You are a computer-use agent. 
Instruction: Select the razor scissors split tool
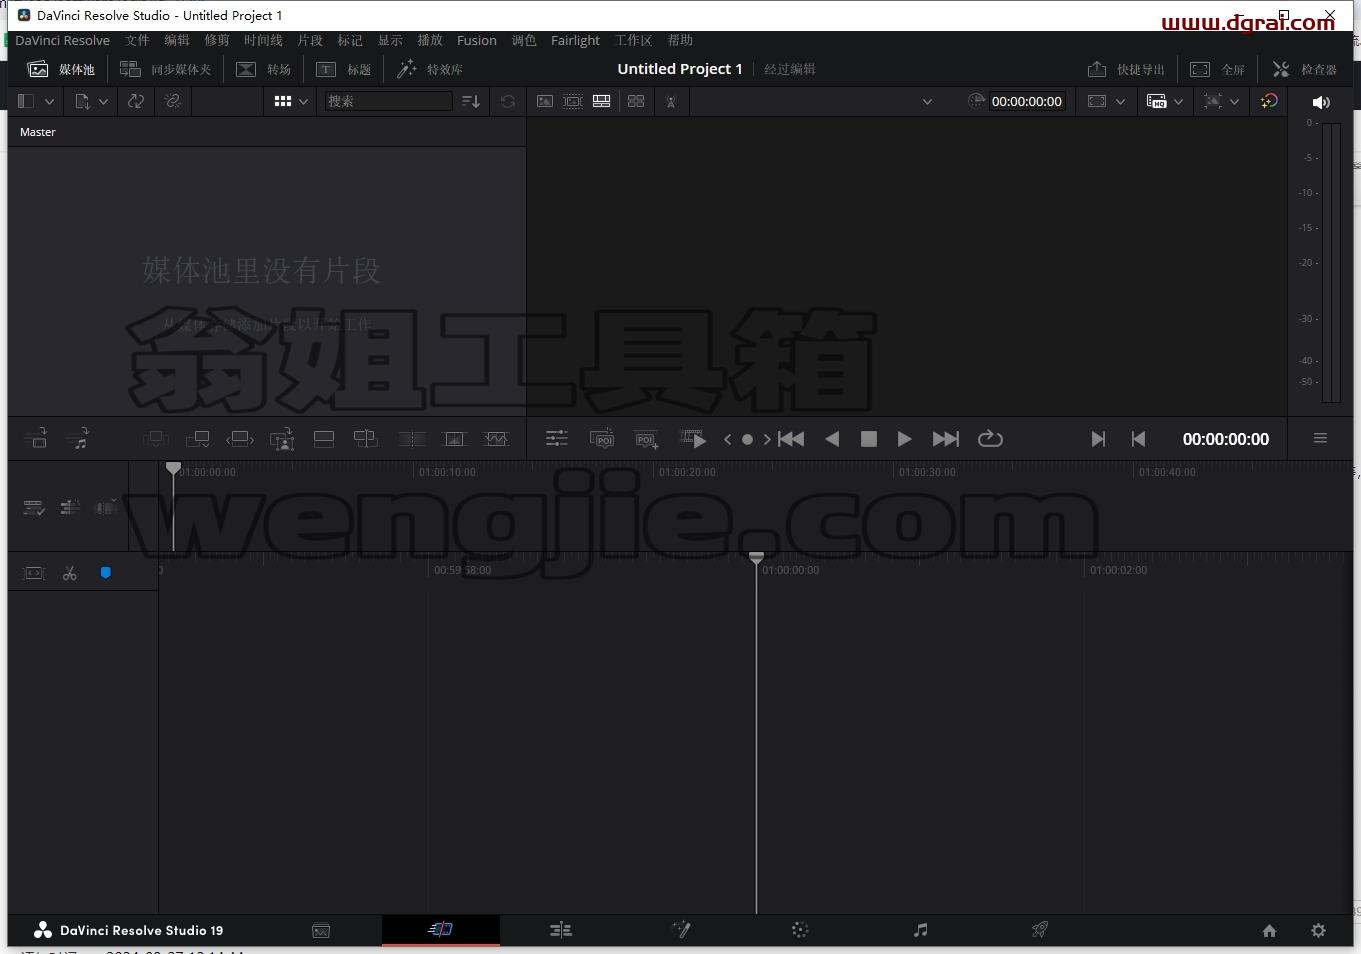(x=69, y=573)
